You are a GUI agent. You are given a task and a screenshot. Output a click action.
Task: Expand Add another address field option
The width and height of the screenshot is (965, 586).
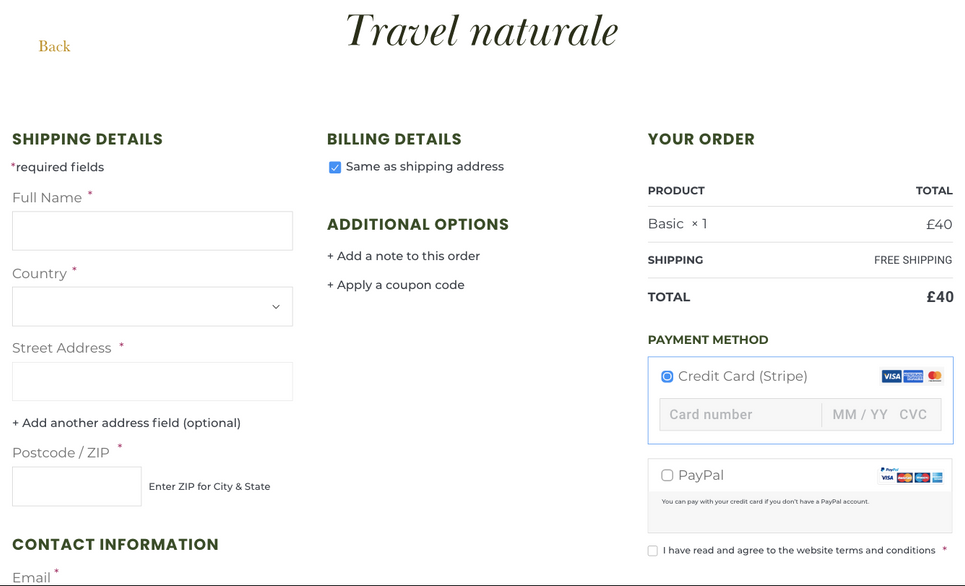126,423
